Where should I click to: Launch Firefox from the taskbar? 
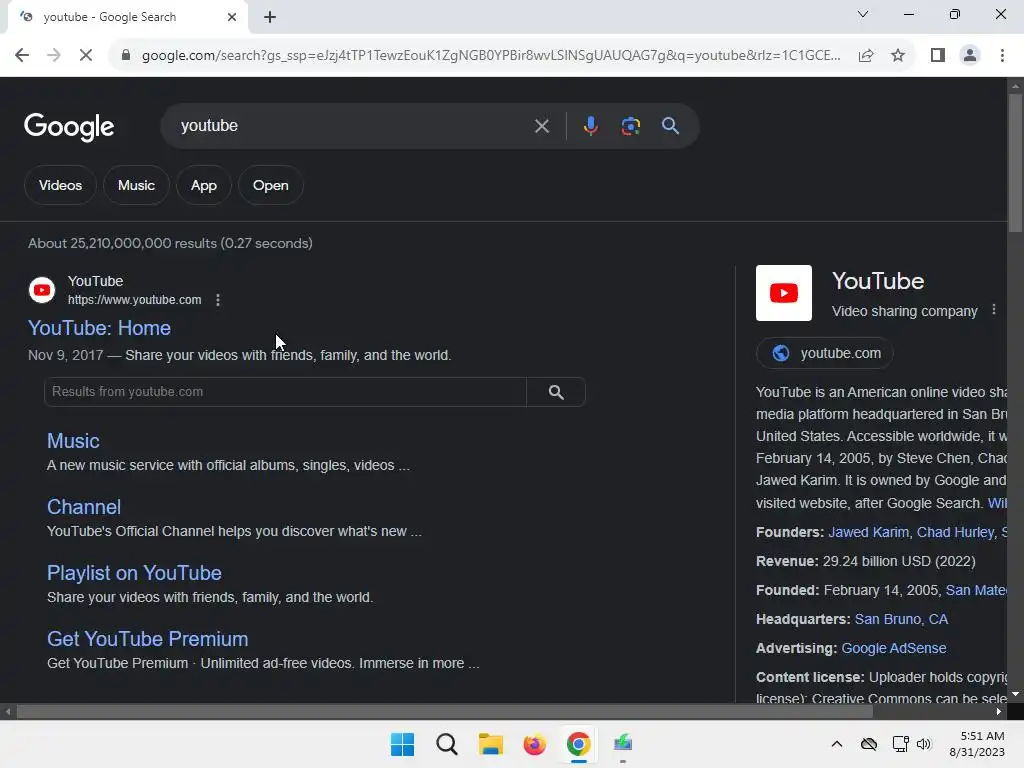coord(534,744)
